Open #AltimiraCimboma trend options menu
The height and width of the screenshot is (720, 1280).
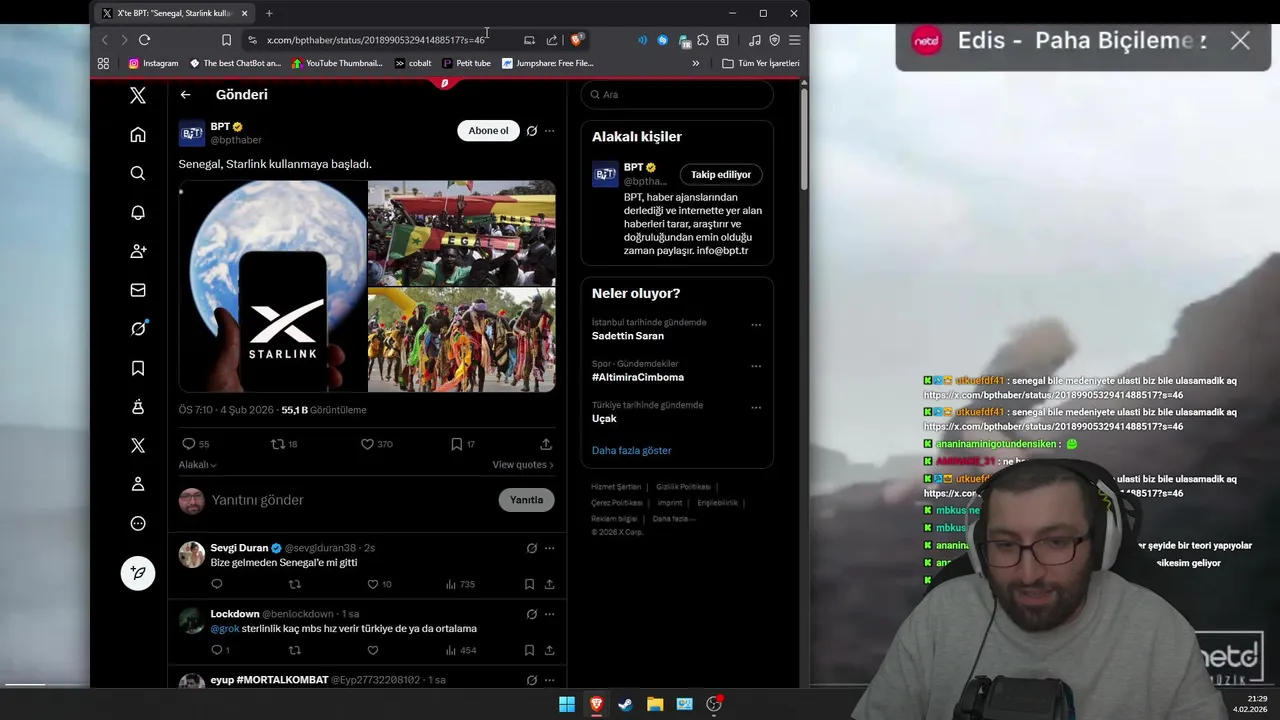[756, 366]
